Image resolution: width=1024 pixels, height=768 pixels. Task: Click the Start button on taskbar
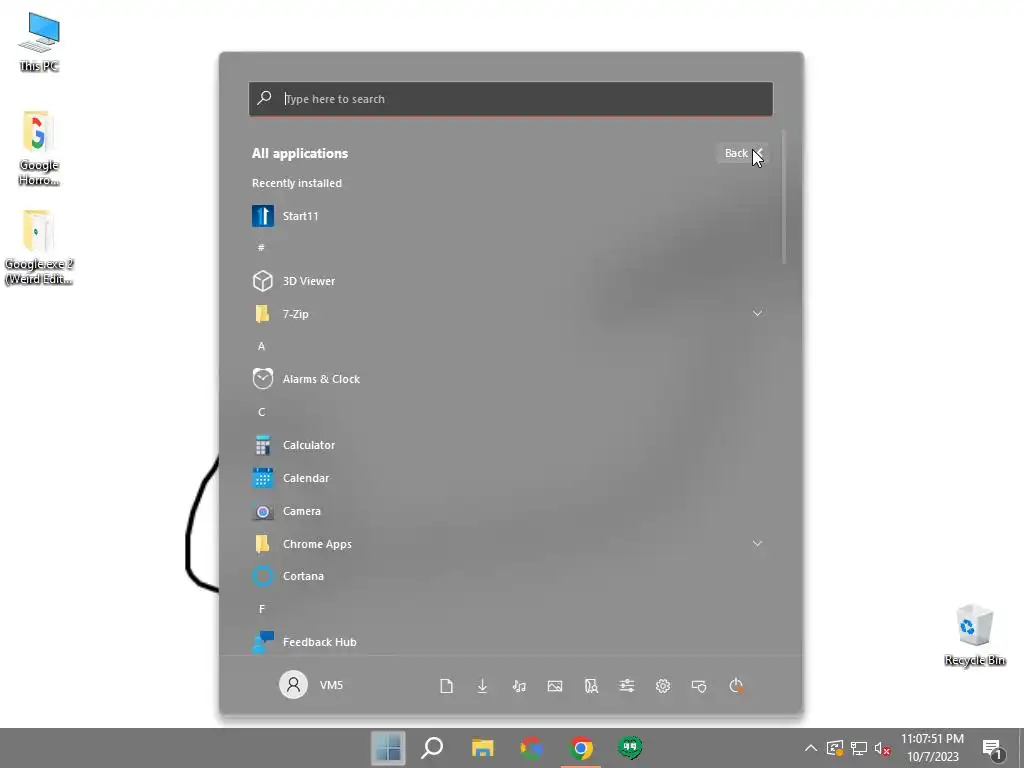[x=388, y=748]
